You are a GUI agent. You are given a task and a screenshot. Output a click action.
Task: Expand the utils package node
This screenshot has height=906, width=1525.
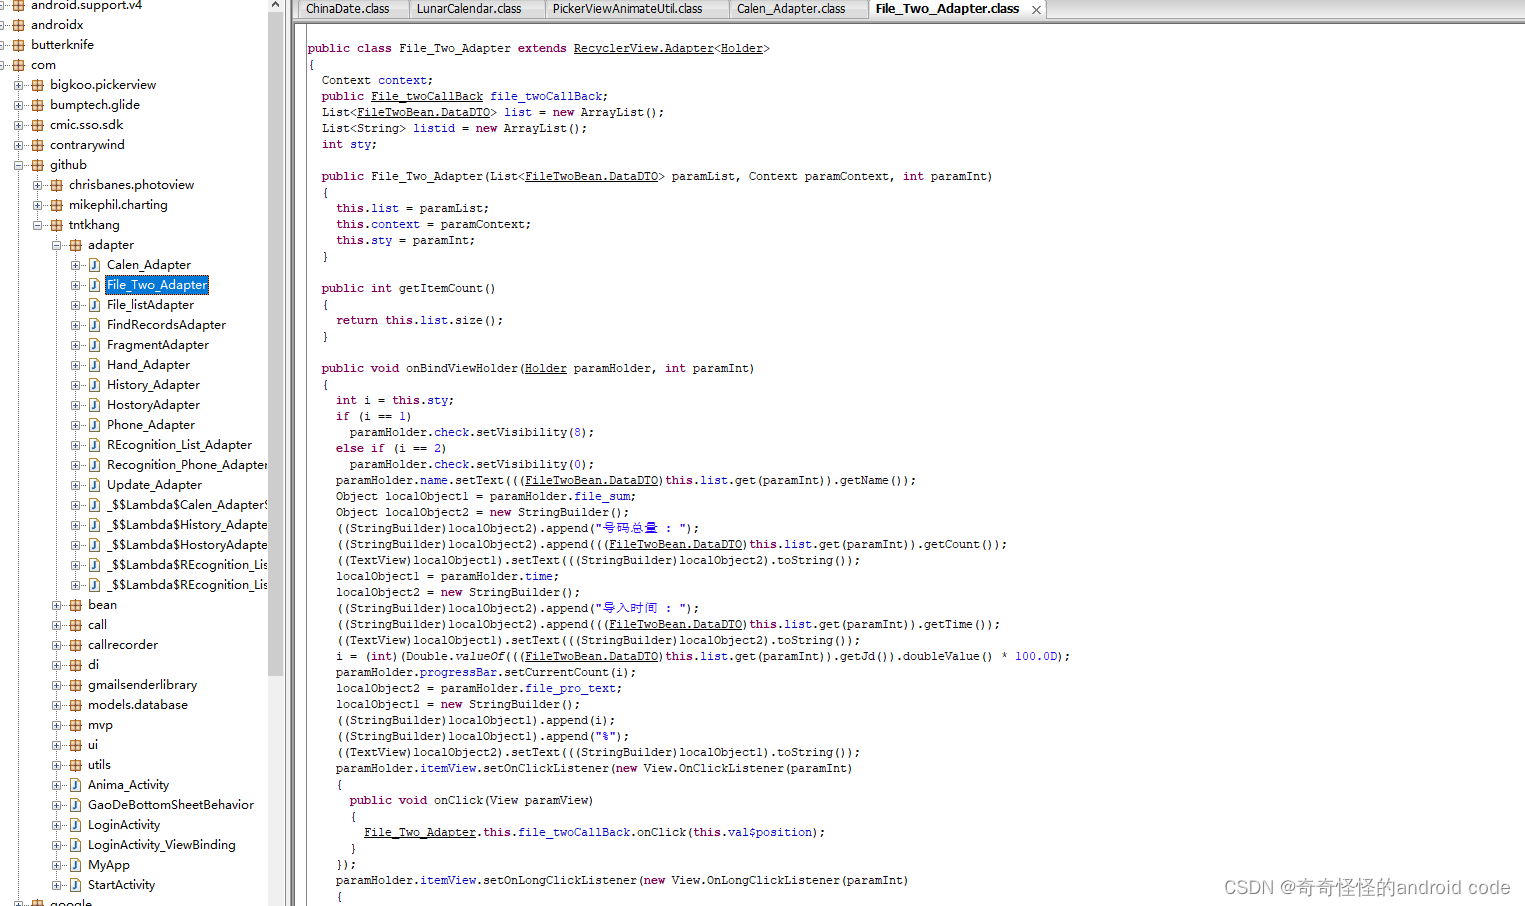point(57,765)
